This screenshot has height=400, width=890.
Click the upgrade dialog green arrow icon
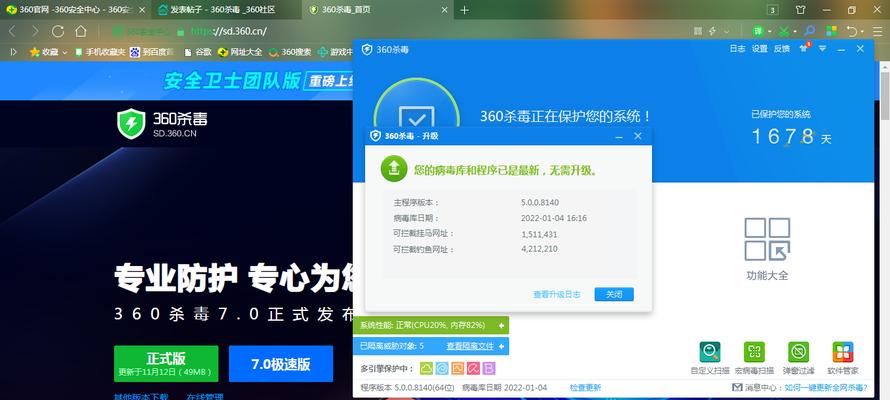click(x=394, y=169)
